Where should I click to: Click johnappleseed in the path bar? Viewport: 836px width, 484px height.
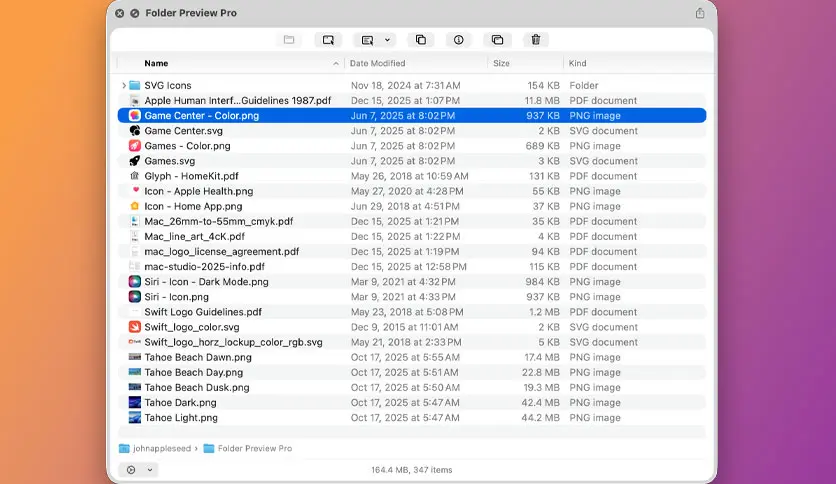coord(162,449)
